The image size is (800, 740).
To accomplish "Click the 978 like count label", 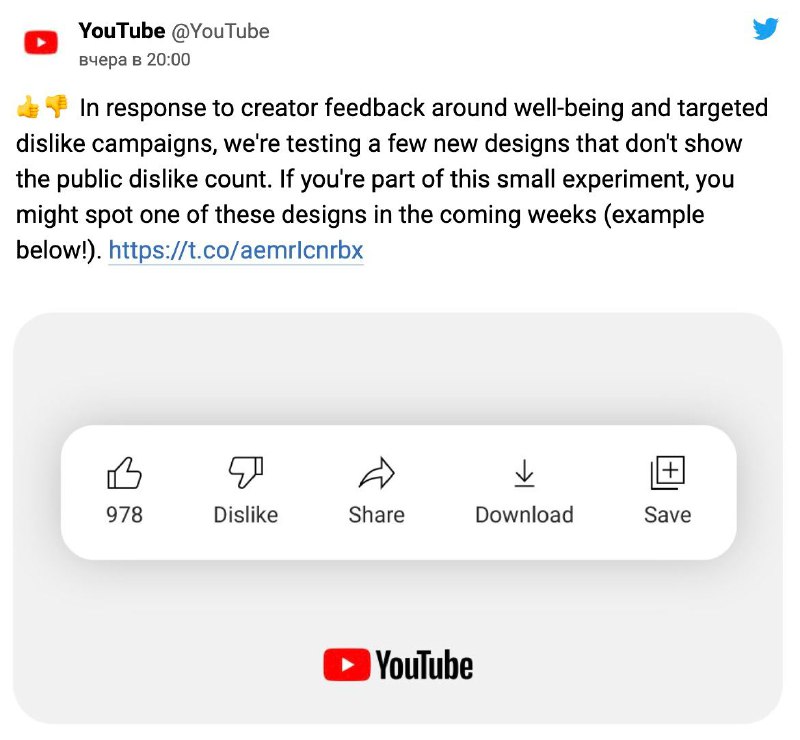I will point(123,514).
